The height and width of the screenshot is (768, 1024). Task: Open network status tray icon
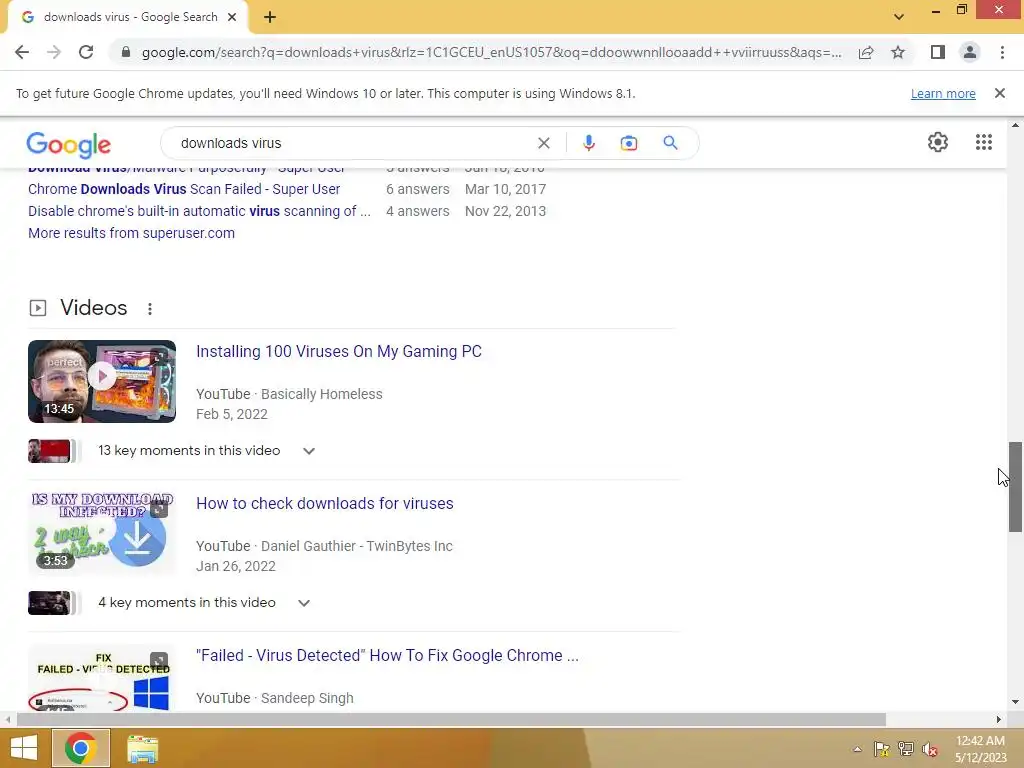[906, 749]
